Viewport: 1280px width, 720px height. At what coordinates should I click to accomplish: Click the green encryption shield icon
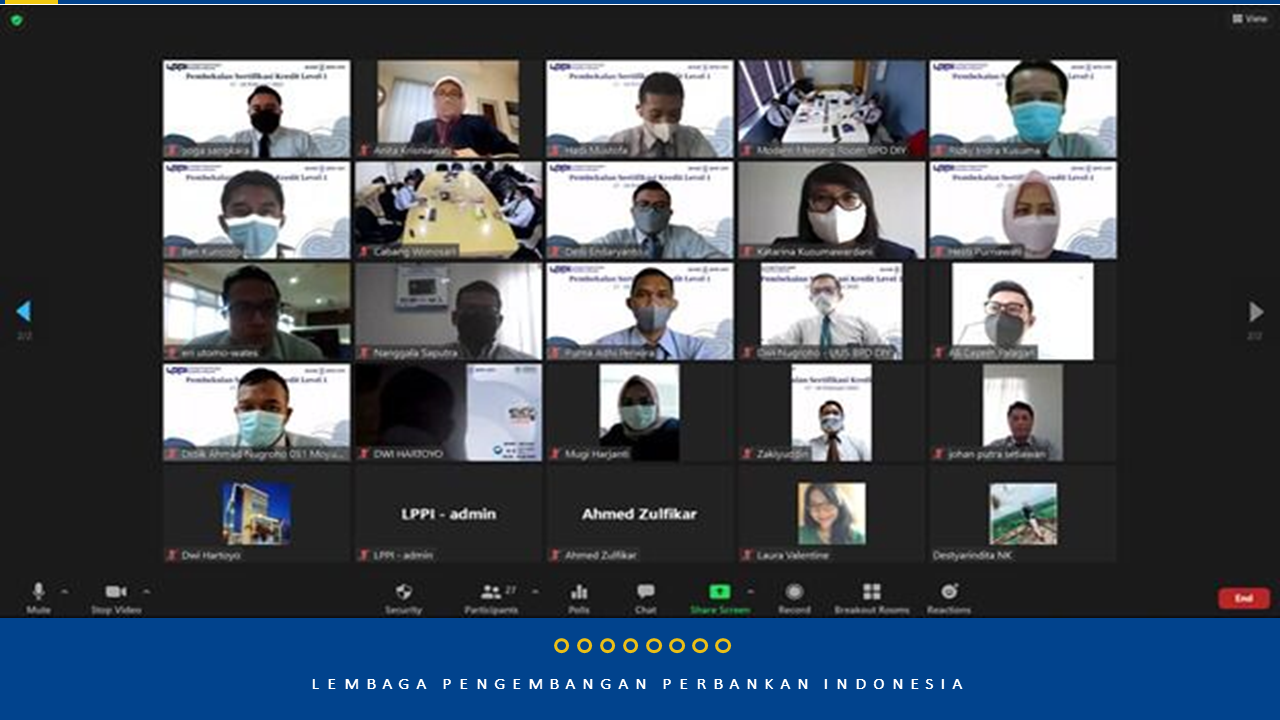16,20
